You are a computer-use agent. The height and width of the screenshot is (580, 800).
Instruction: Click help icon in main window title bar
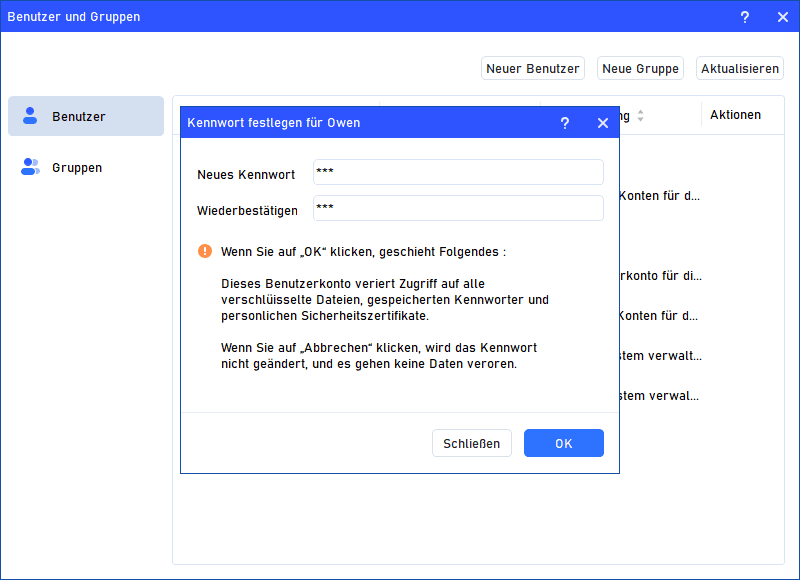[744, 17]
